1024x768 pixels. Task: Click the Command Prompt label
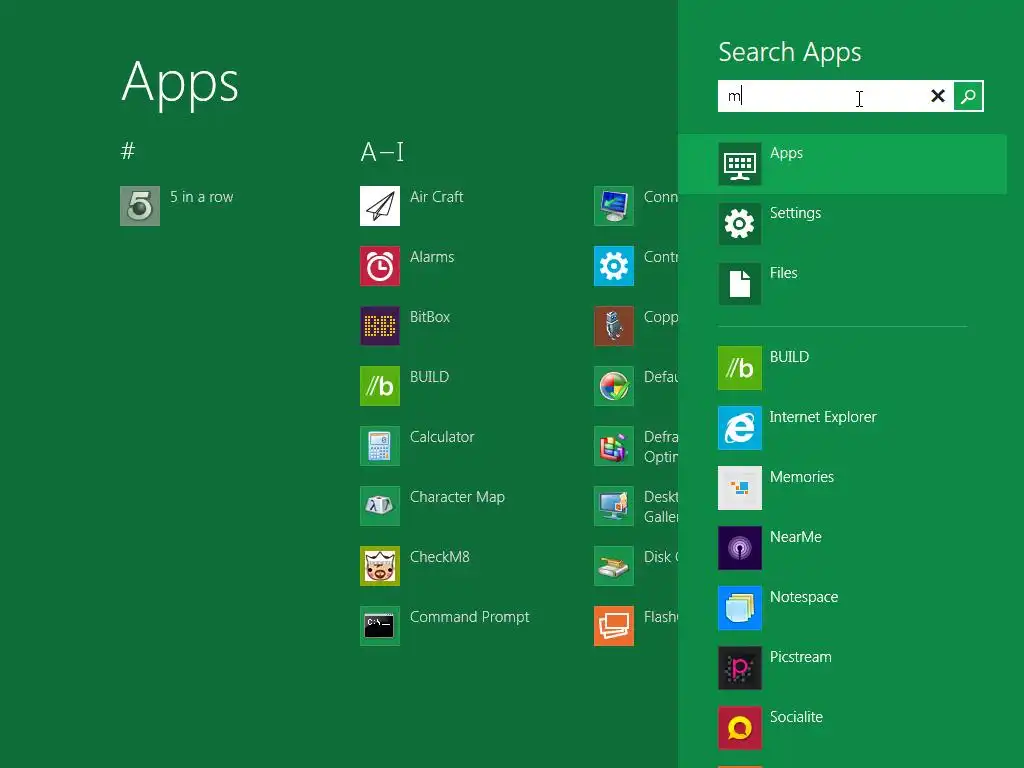coord(470,617)
